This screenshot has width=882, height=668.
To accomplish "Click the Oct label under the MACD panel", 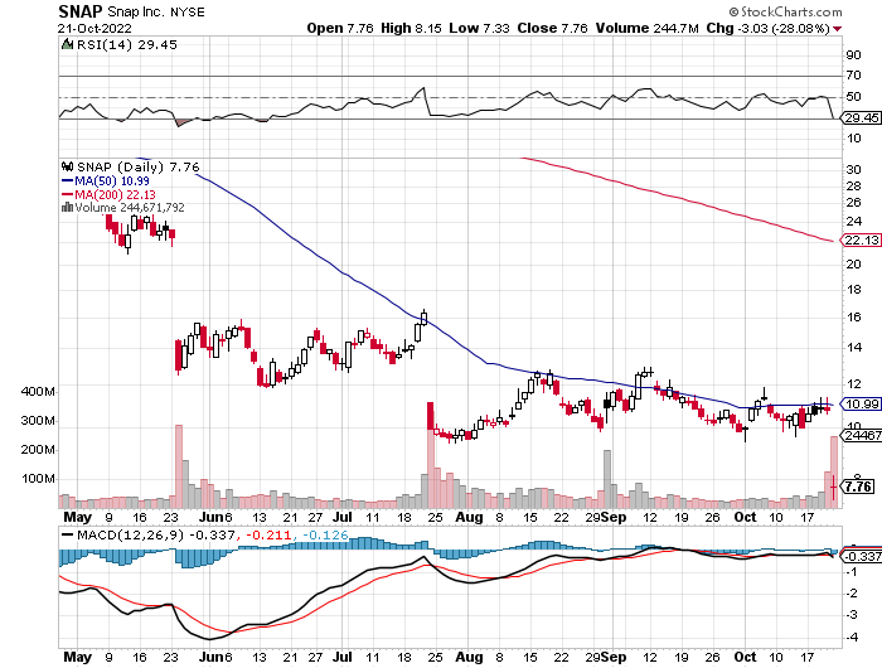I will [745, 657].
